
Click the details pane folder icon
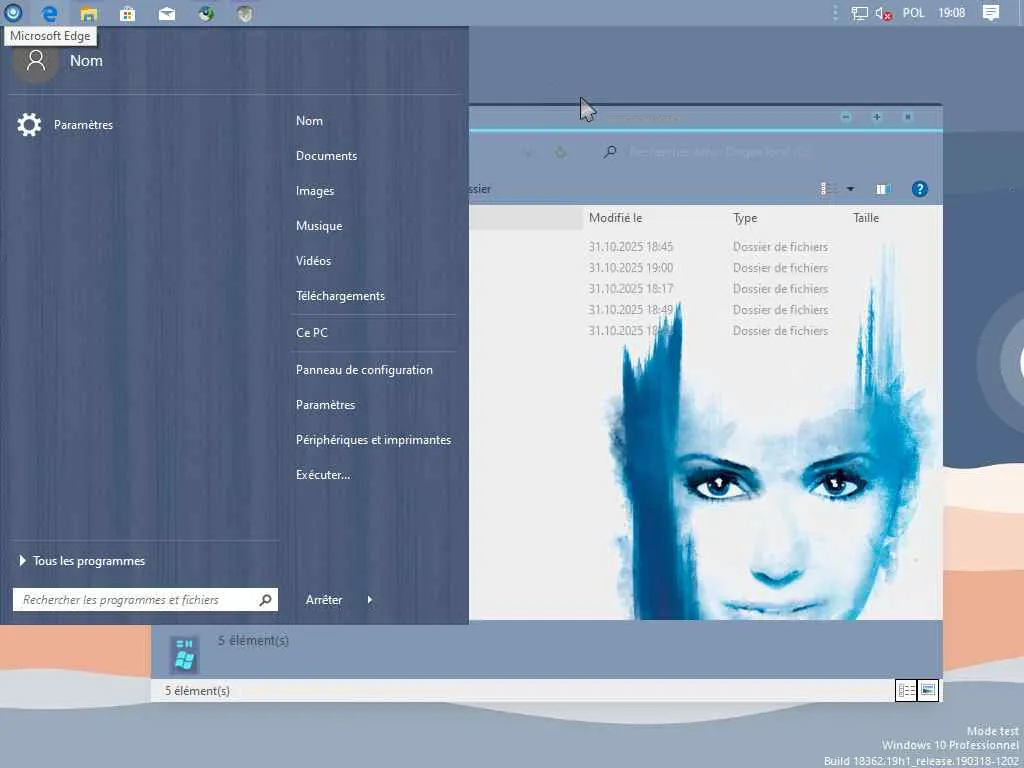pos(184,654)
